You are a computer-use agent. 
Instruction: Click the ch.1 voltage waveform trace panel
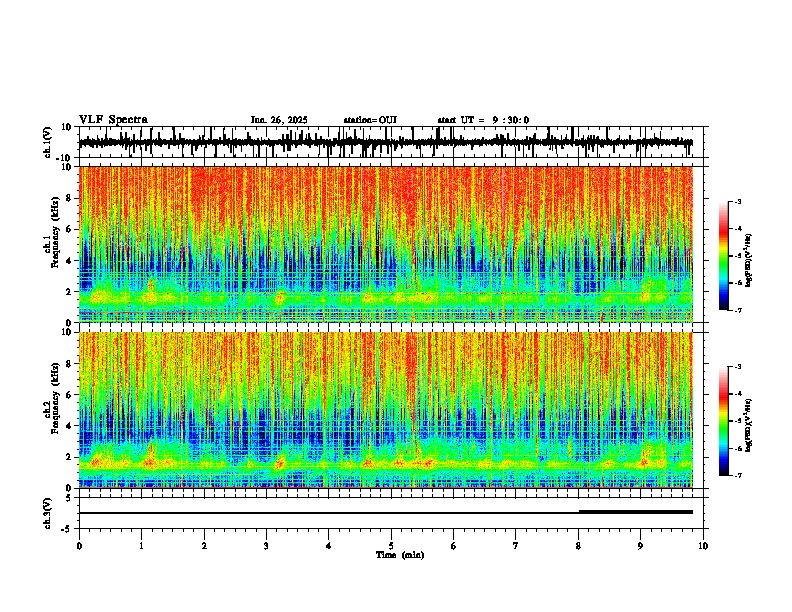[x=393, y=142]
